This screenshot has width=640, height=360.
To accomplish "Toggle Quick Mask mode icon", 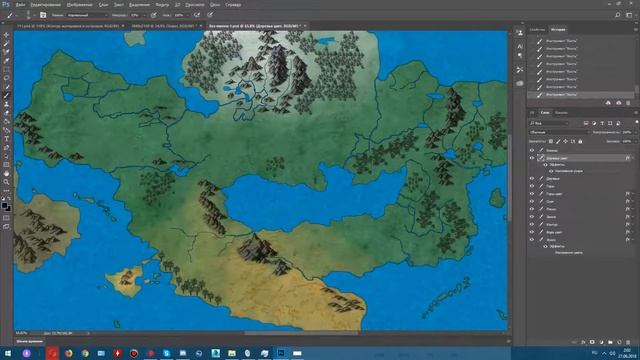I will pos(6,218).
